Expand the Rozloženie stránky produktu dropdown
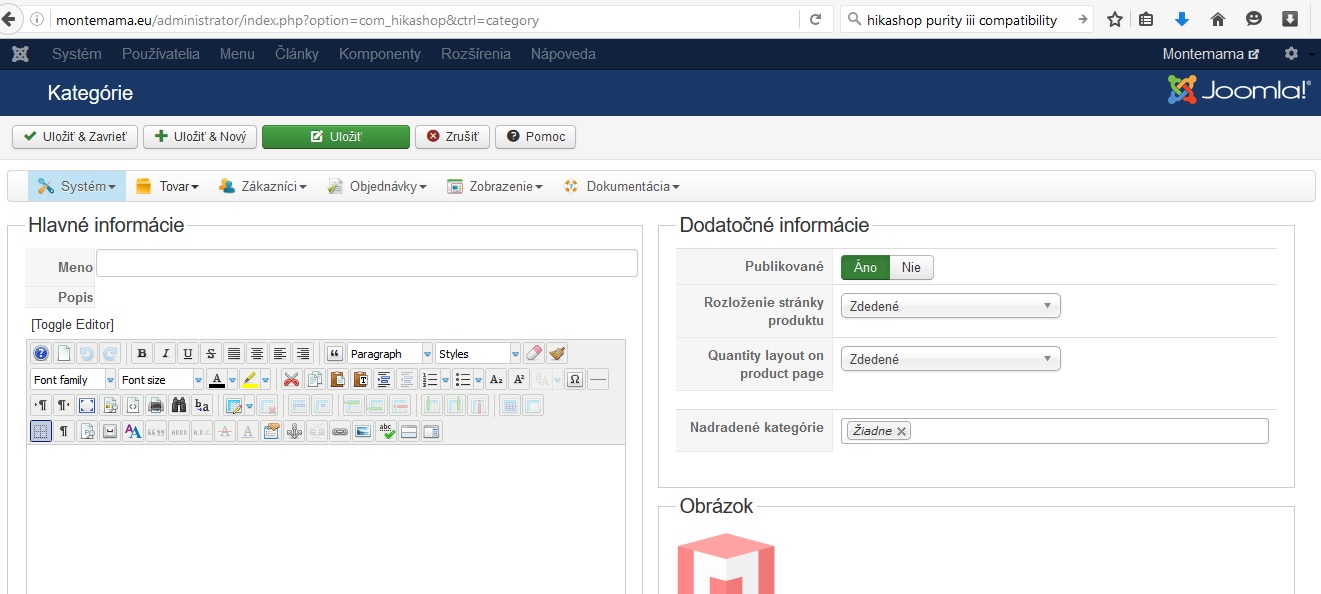The width and height of the screenshot is (1321, 594). pos(950,306)
